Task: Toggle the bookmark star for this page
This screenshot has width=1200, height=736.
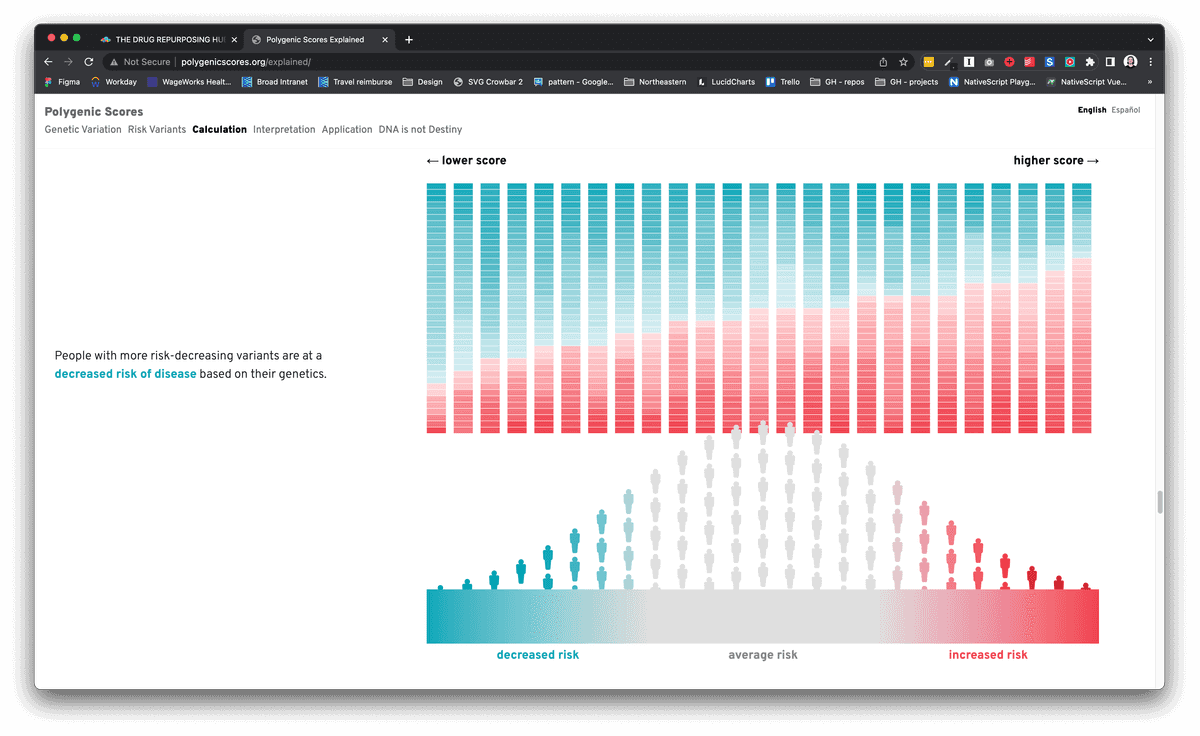Action: 903,61
